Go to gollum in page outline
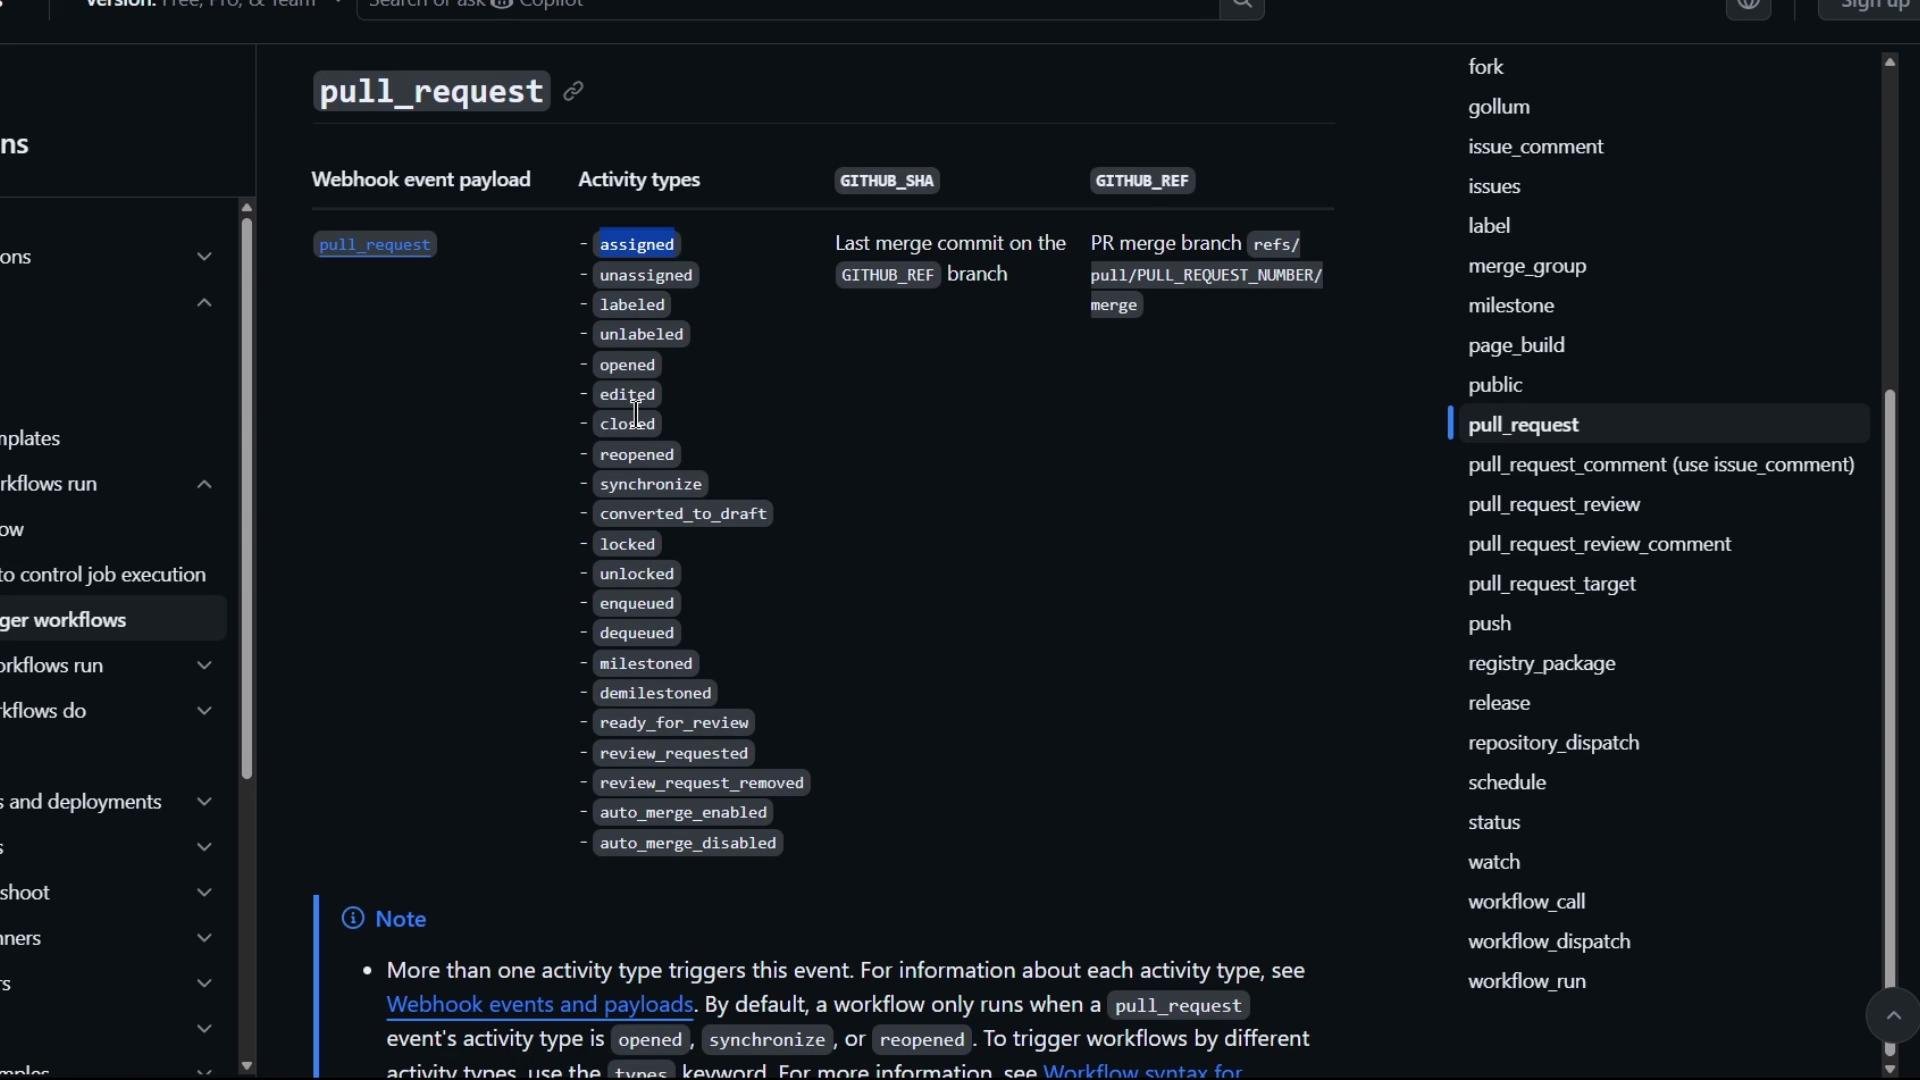The height and width of the screenshot is (1080, 1920). pos(1498,107)
